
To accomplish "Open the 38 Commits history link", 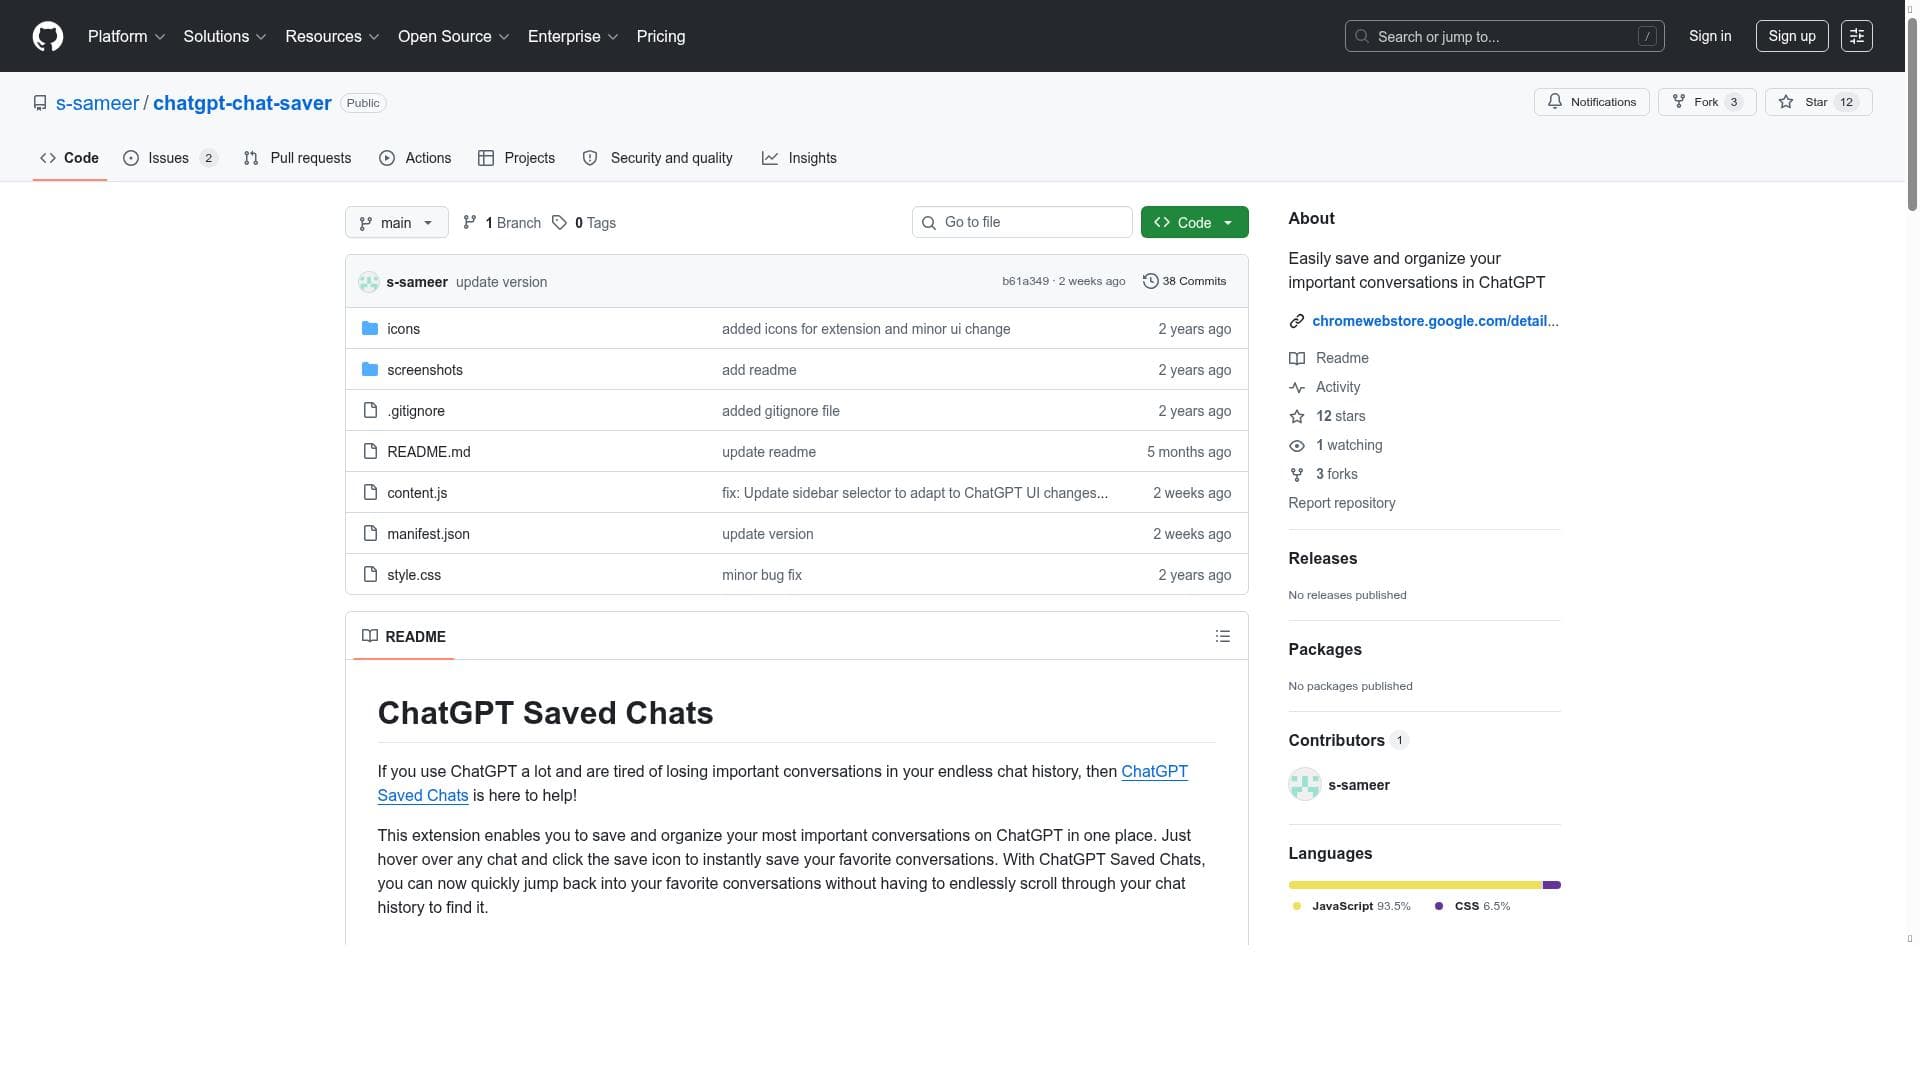I will click(x=1185, y=281).
